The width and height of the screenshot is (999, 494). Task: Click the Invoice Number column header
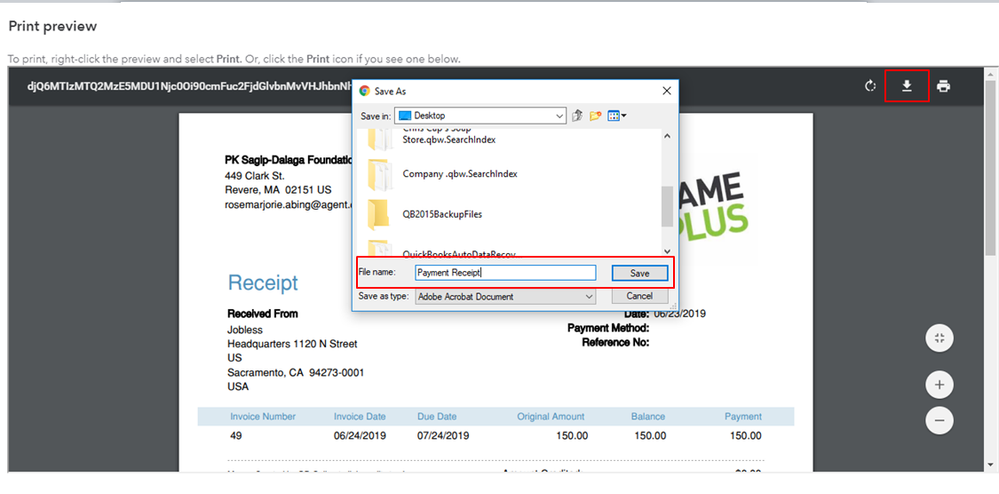263,416
